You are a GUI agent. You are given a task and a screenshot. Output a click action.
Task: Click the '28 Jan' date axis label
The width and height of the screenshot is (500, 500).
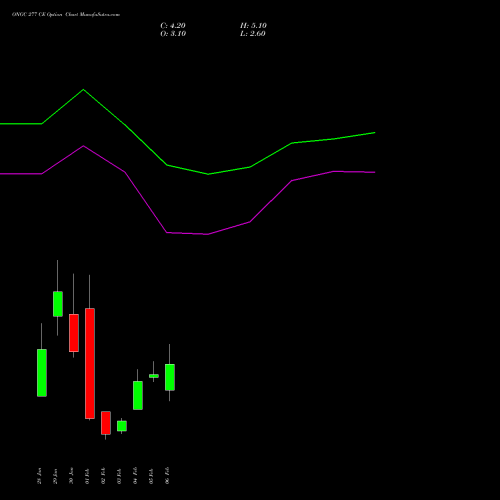(39, 476)
